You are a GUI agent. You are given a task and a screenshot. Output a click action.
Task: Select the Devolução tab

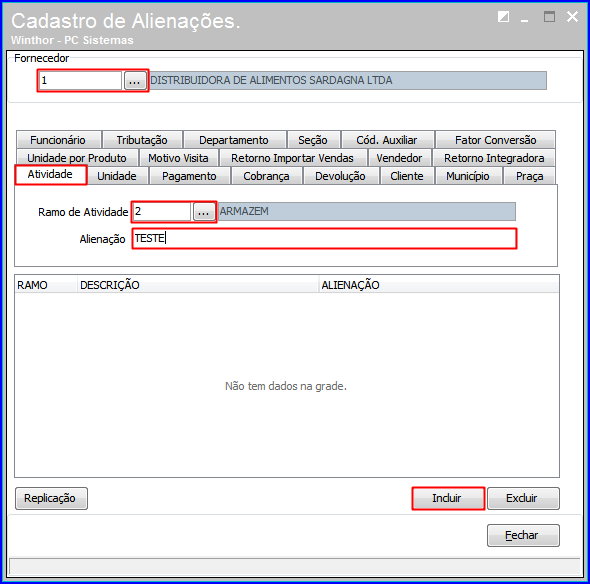pyautogui.click(x=341, y=176)
